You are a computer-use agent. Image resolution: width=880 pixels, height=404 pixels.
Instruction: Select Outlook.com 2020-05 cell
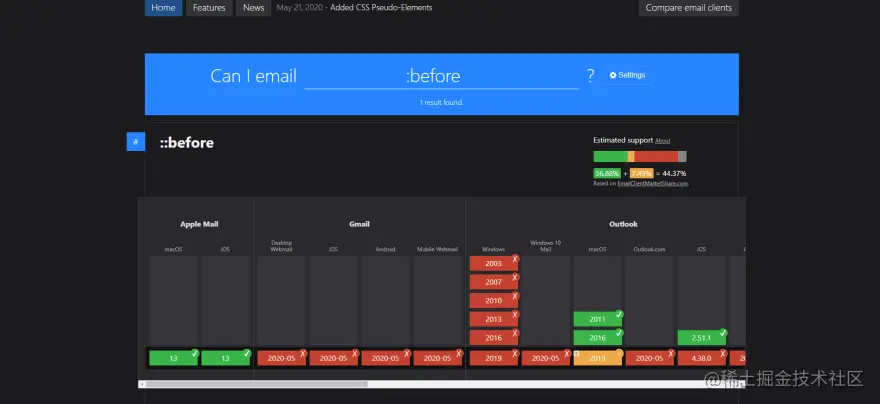tap(650, 358)
